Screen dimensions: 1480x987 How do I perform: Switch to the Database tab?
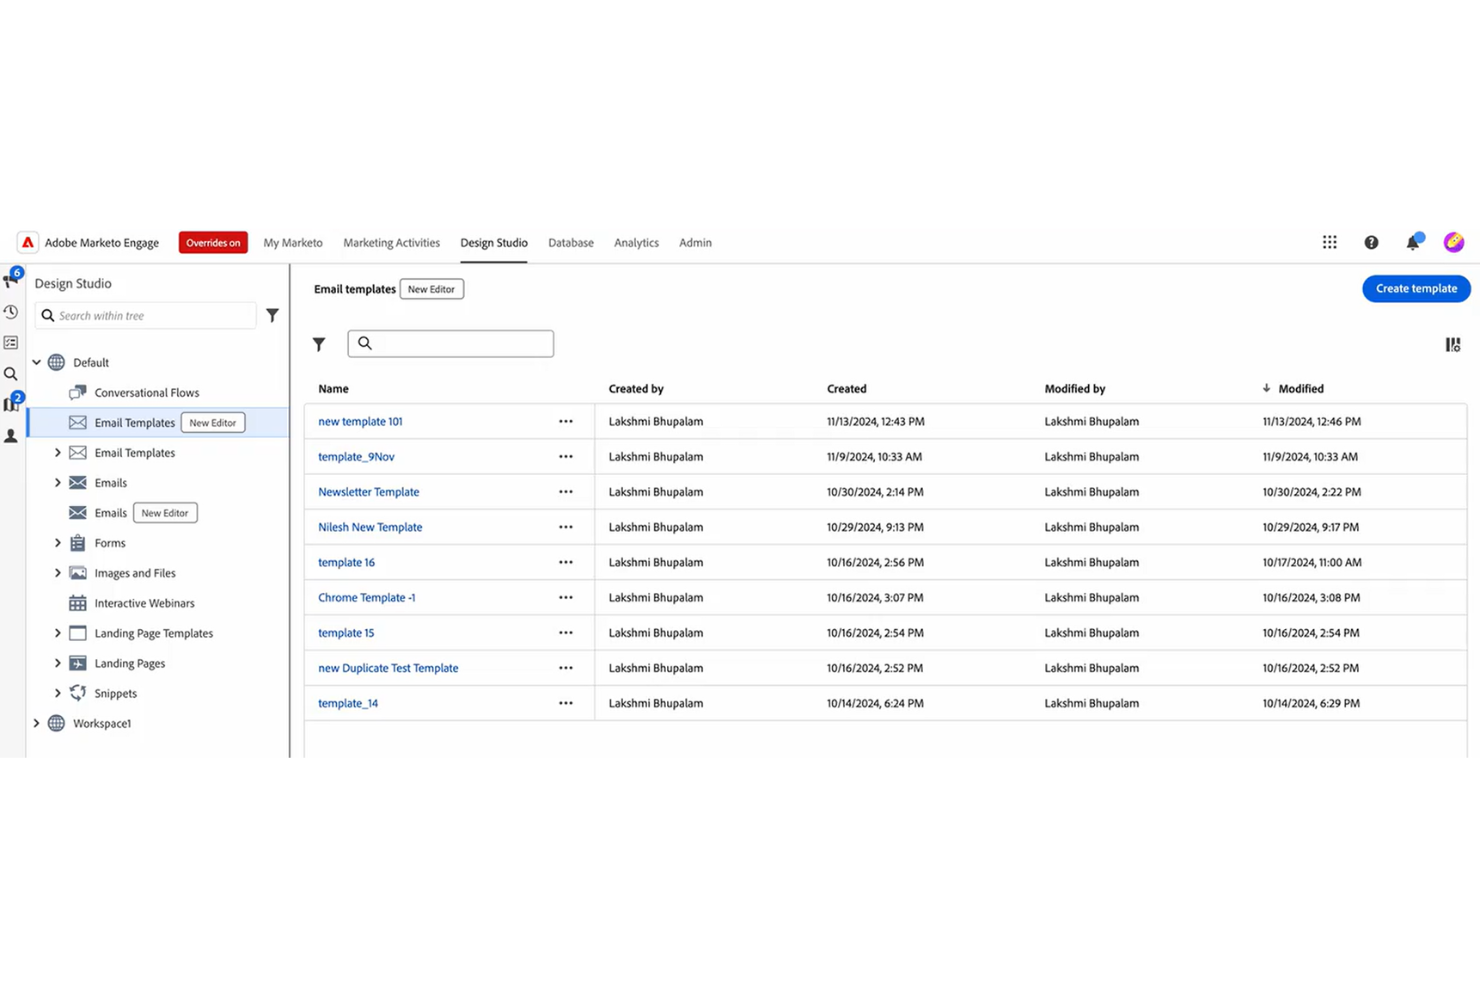pos(570,242)
